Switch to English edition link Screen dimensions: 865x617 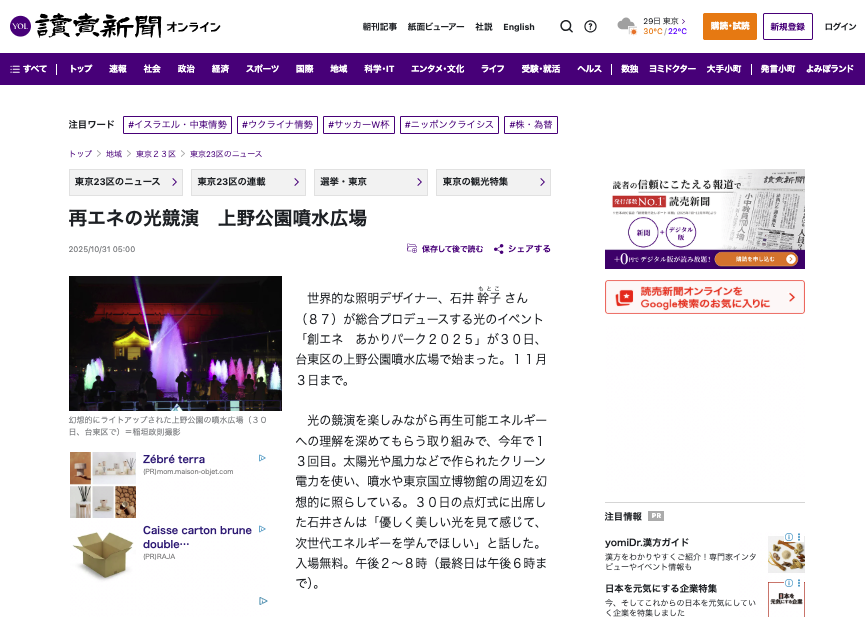click(519, 26)
